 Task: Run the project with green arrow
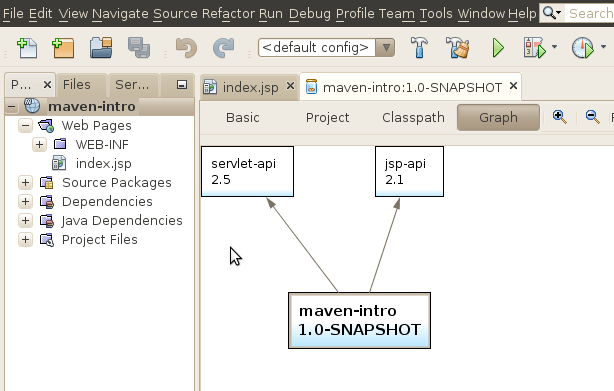pos(498,48)
